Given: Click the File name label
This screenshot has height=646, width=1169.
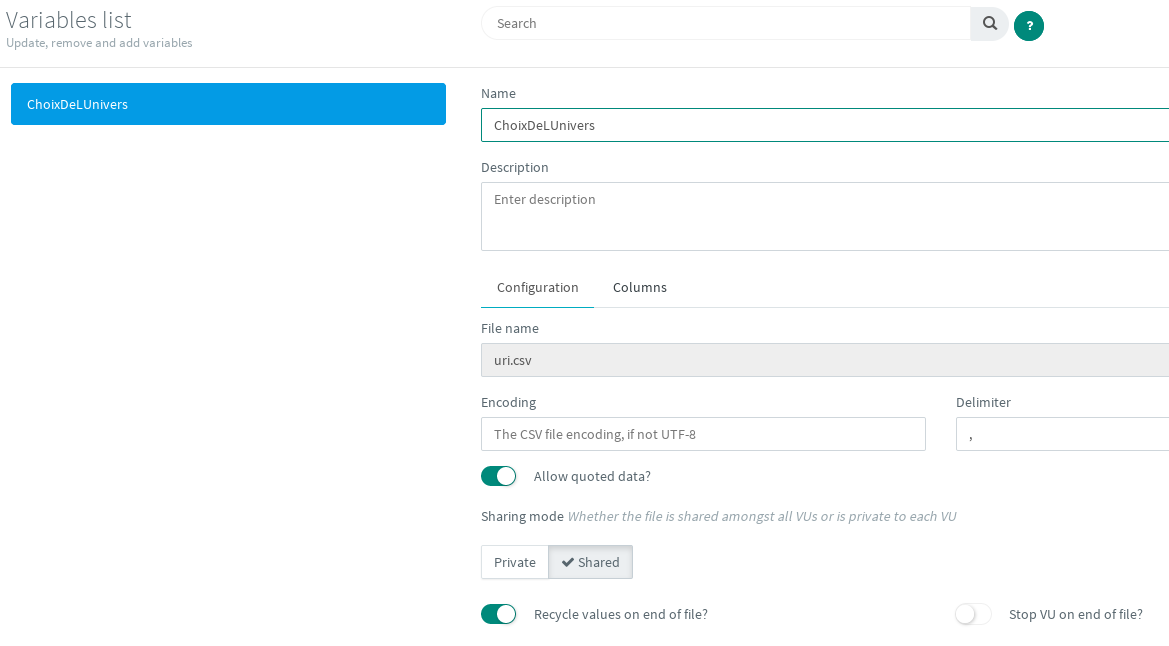Looking at the screenshot, I should pyautogui.click(x=510, y=328).
